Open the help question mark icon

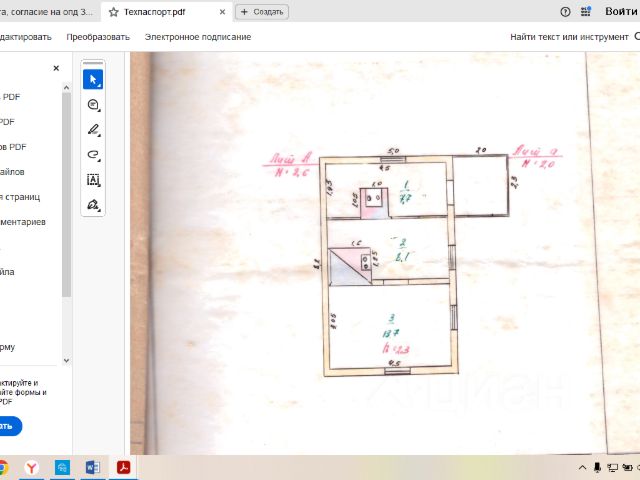point(565,12)
